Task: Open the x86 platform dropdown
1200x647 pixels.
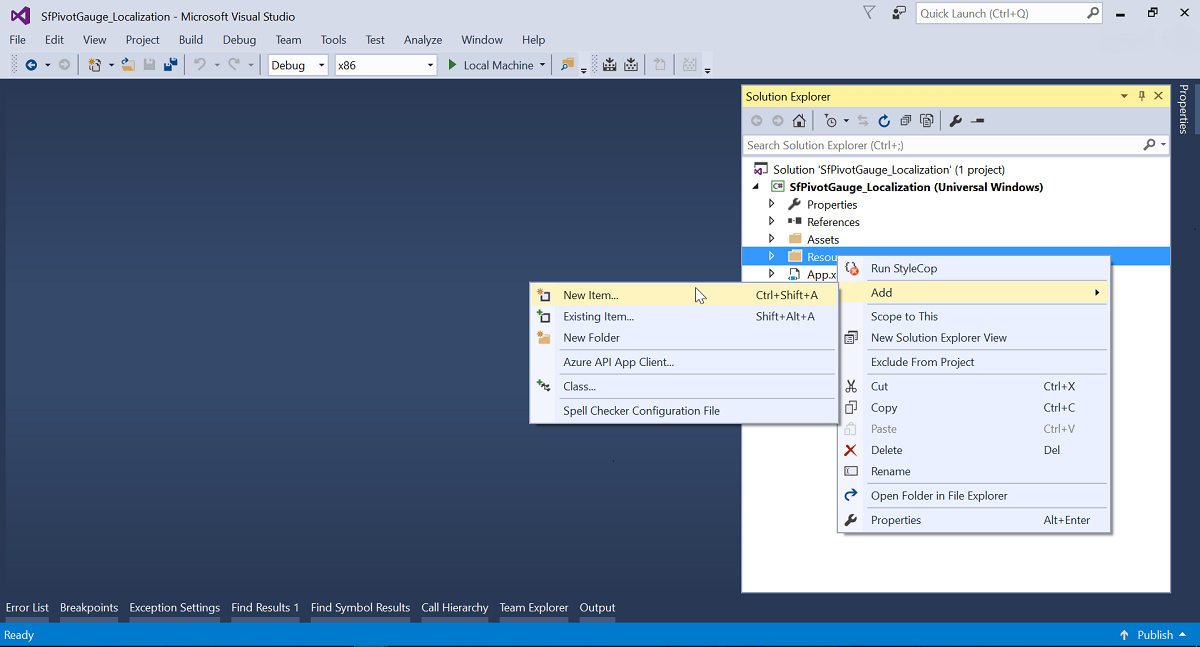Action: (386, 65)
